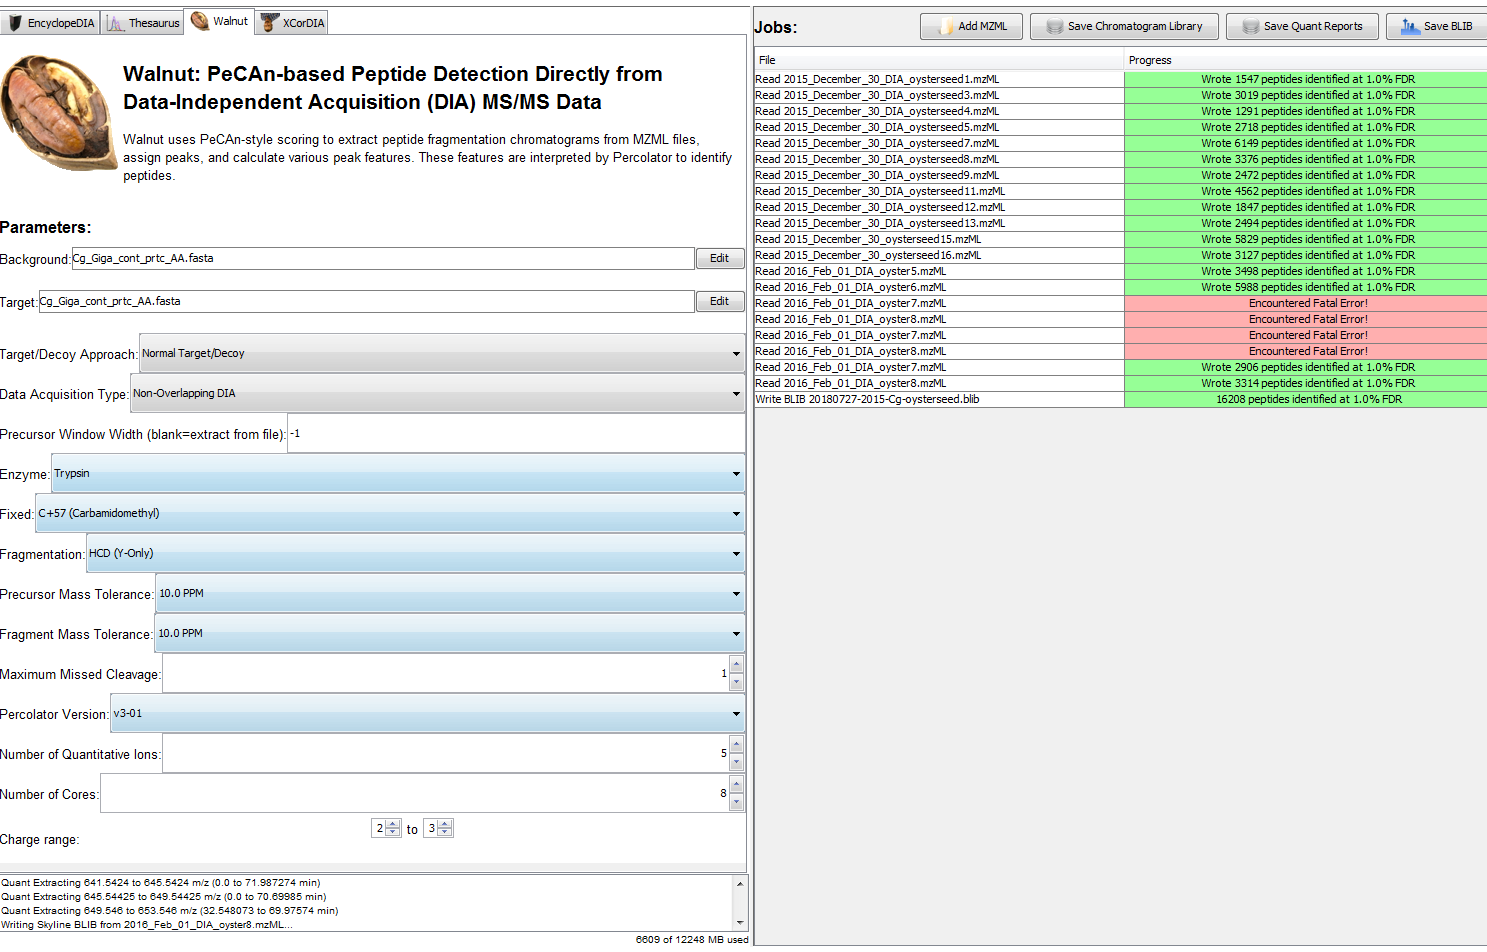
Task: Click the Walnut tab icon
Action: coord(200,21)
